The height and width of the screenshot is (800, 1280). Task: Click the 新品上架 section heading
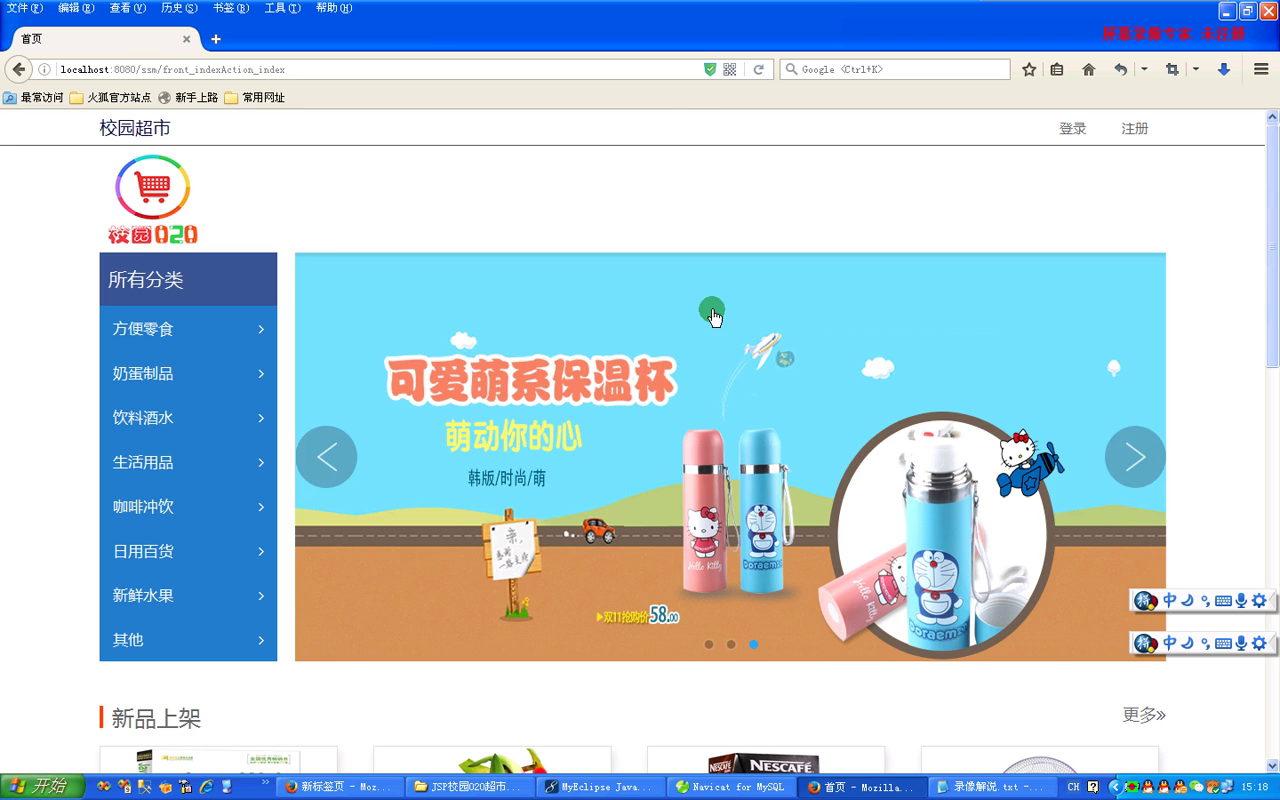156,718
